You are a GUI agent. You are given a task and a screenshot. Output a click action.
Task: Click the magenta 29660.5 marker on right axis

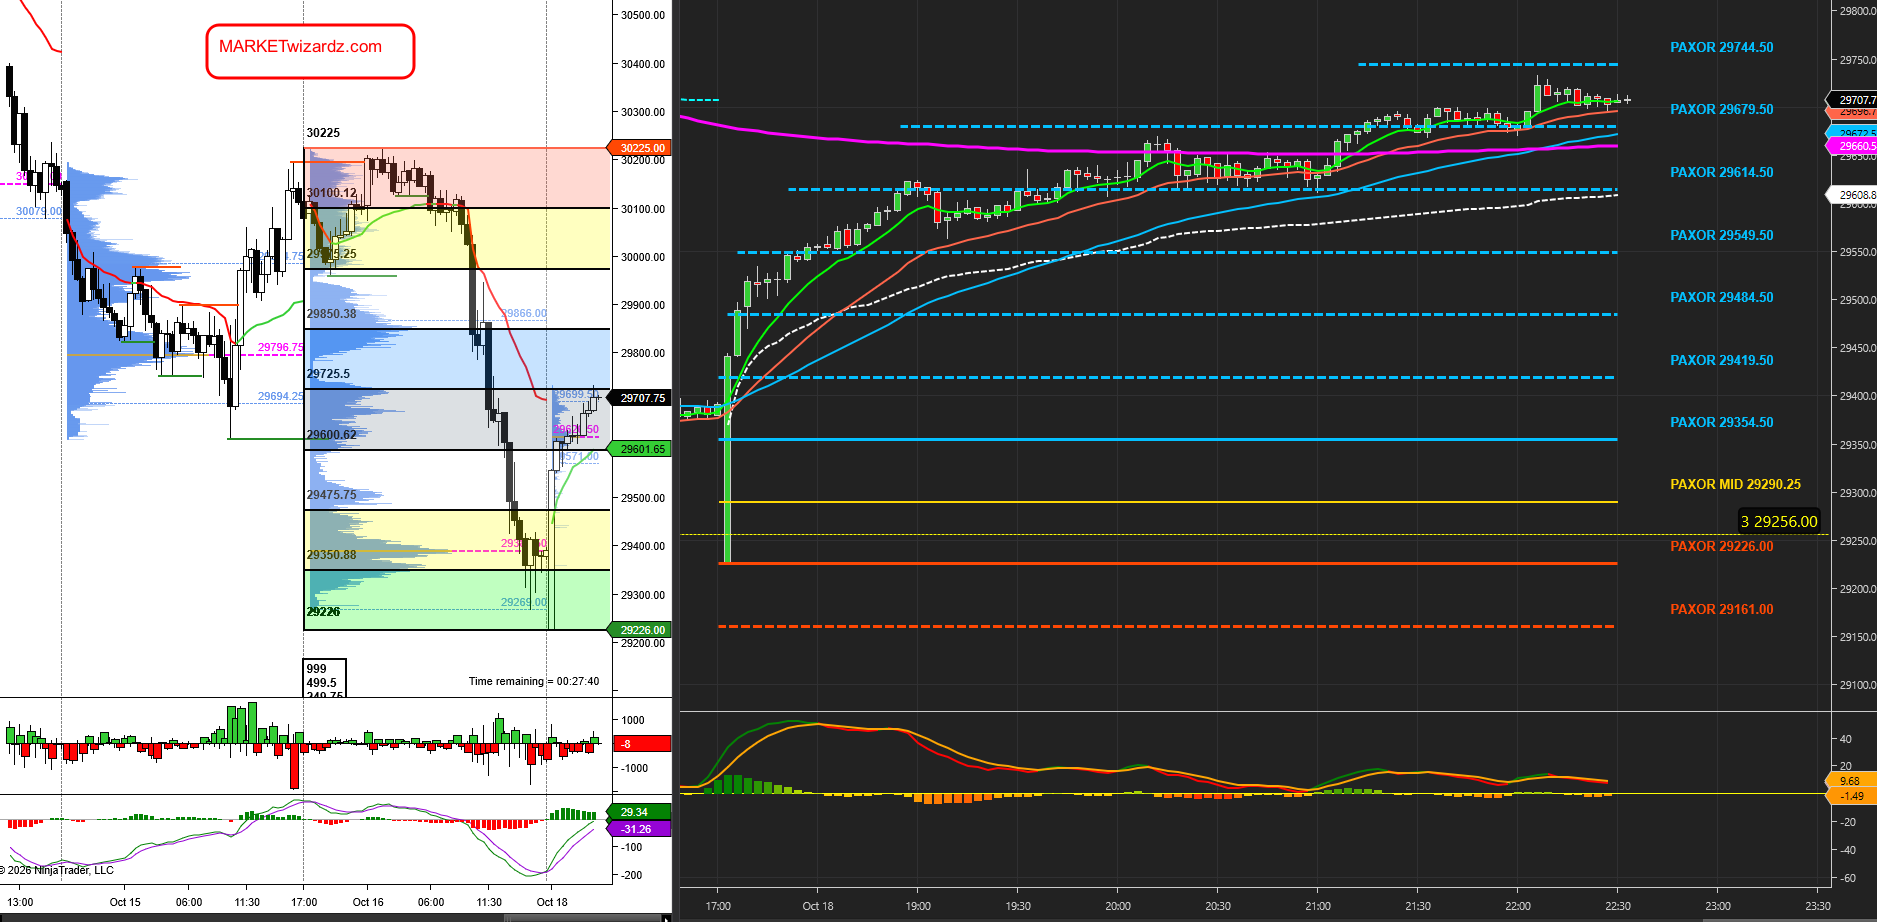(1853, 146)
